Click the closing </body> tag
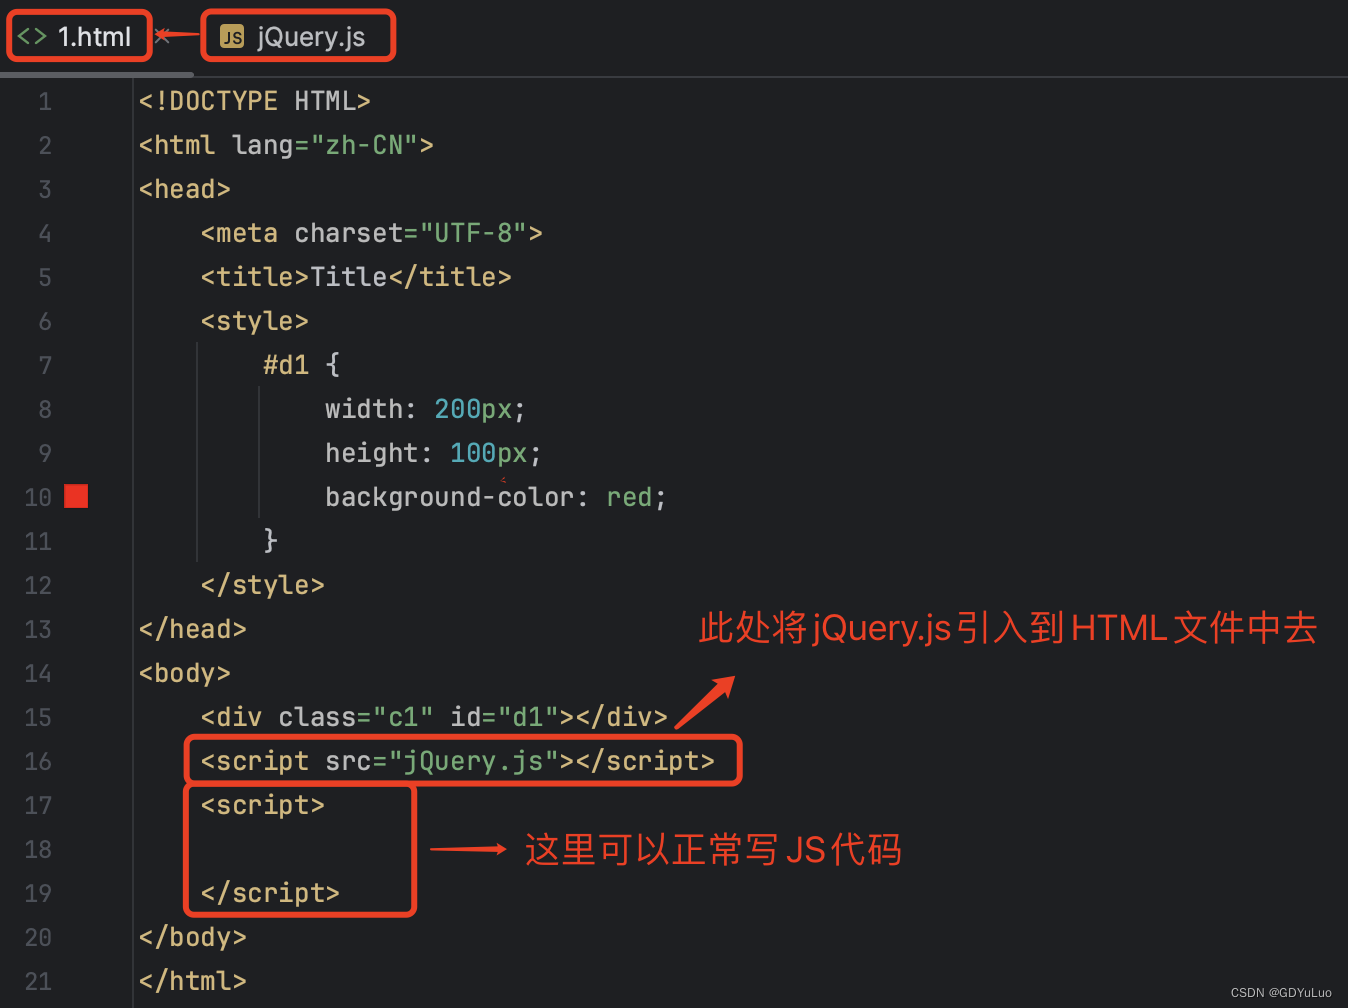 193,937
